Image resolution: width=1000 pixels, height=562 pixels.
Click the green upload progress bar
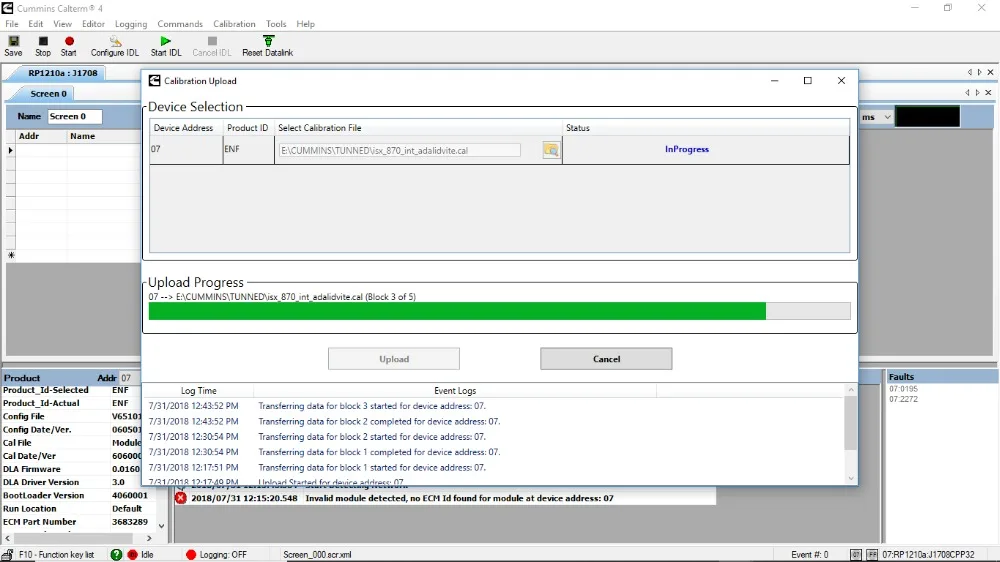[457, 311]
